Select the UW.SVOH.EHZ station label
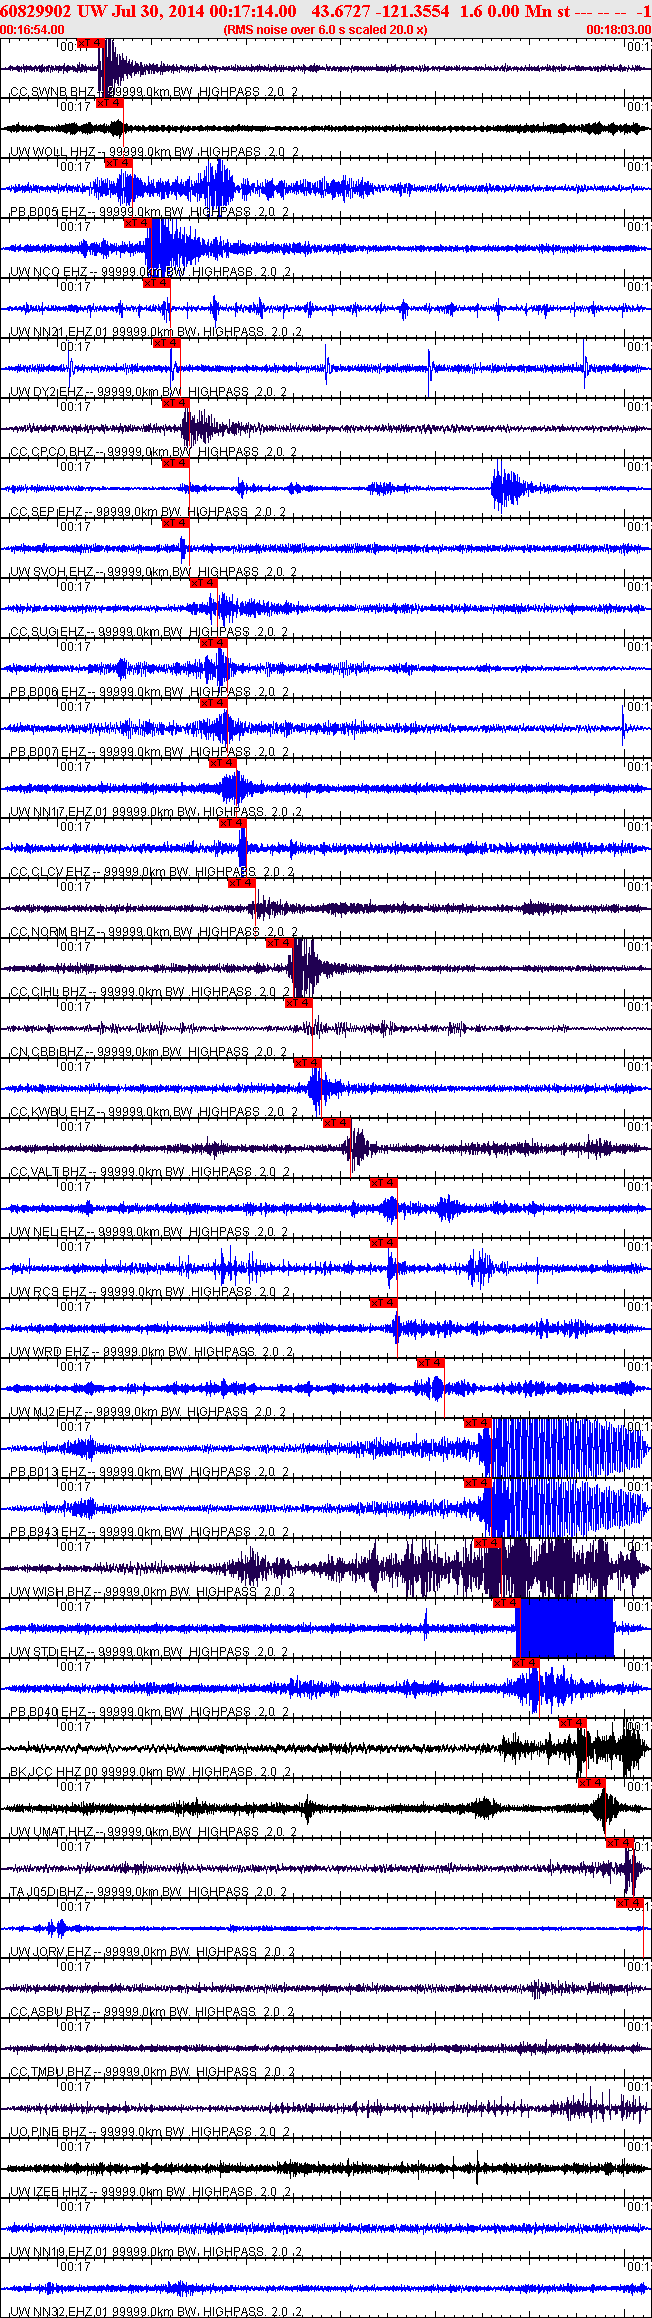 51,572
